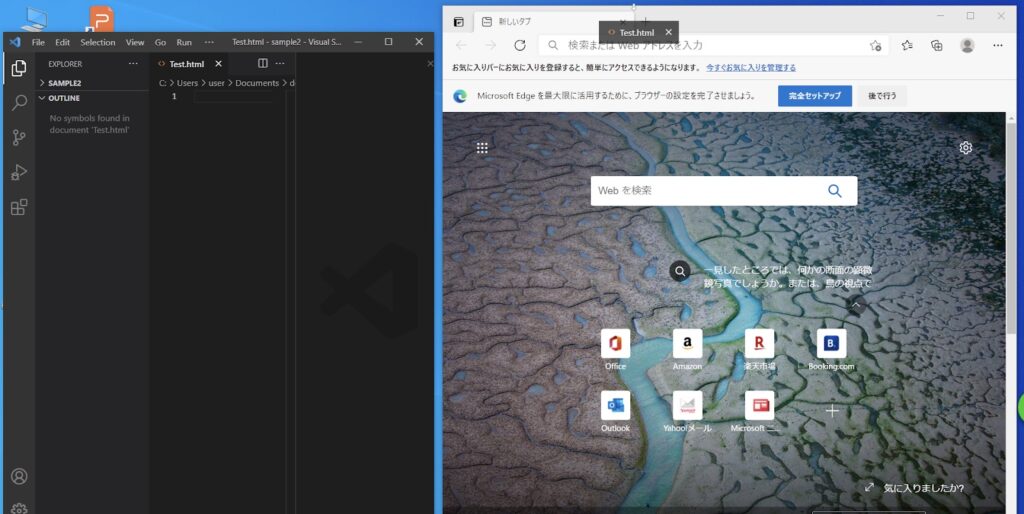Collapse quick links with chevron

(856, 305)
